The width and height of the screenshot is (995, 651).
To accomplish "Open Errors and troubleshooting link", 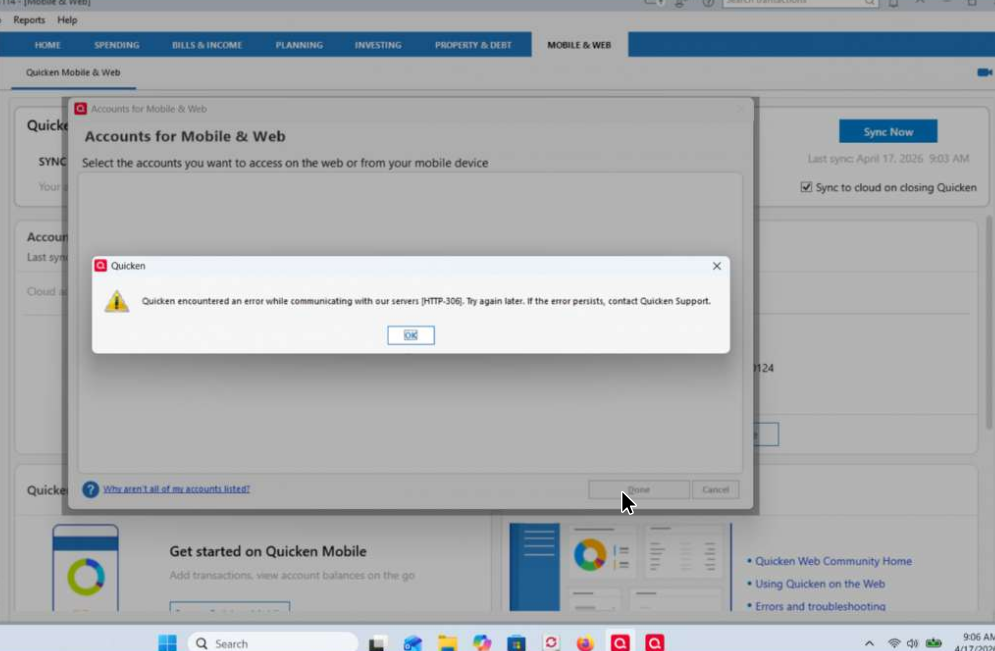I will point(820,606).
